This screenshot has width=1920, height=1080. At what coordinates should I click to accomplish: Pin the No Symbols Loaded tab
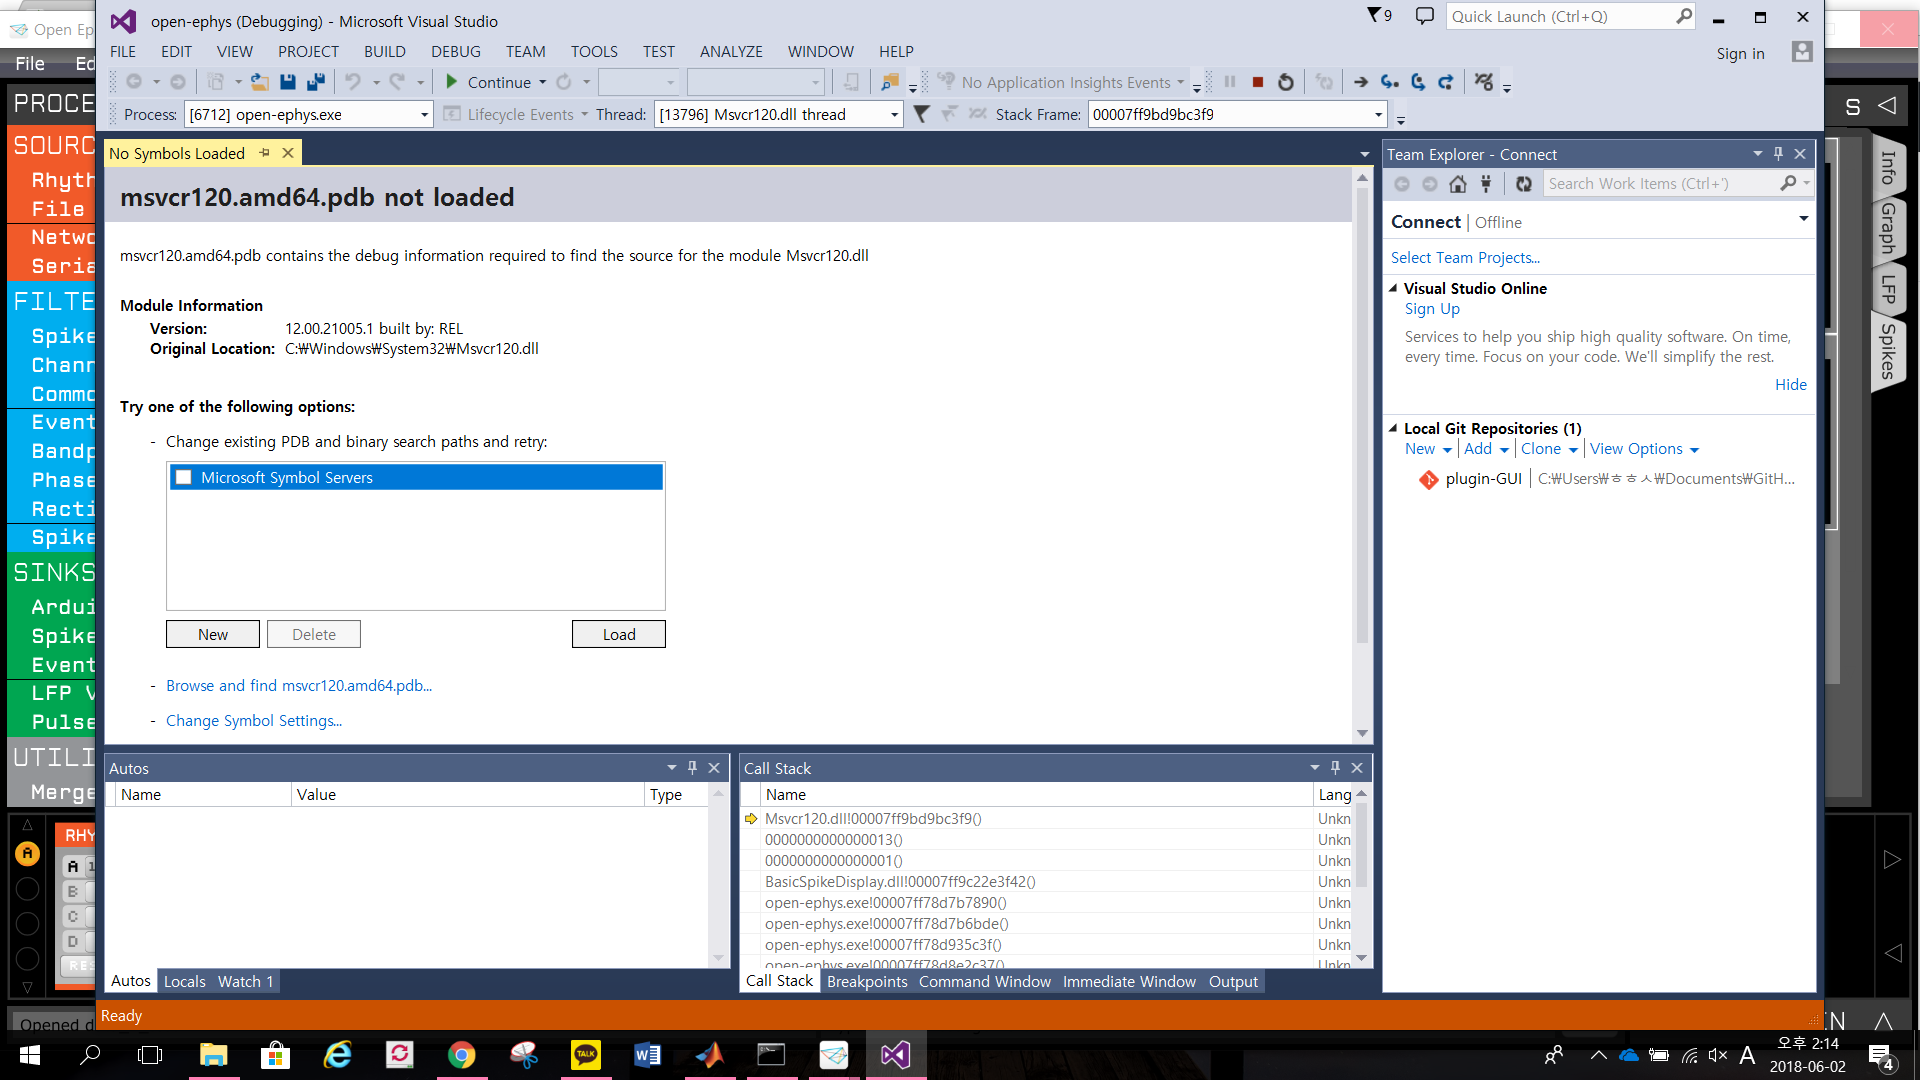click(264, 153)
